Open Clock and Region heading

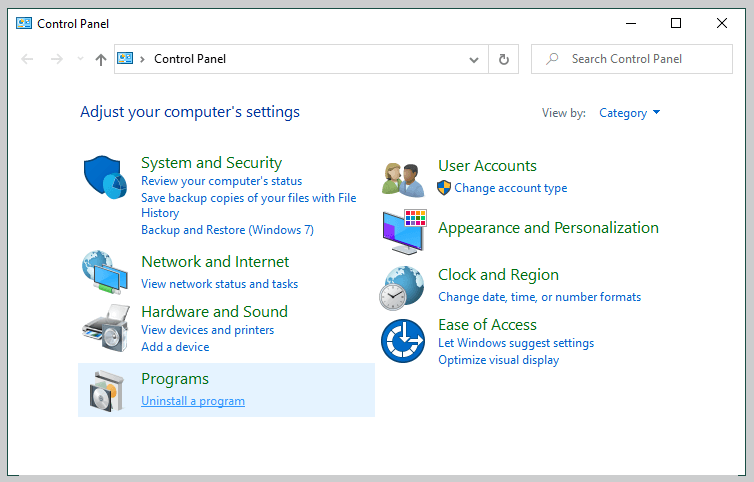tap(498, 275)
